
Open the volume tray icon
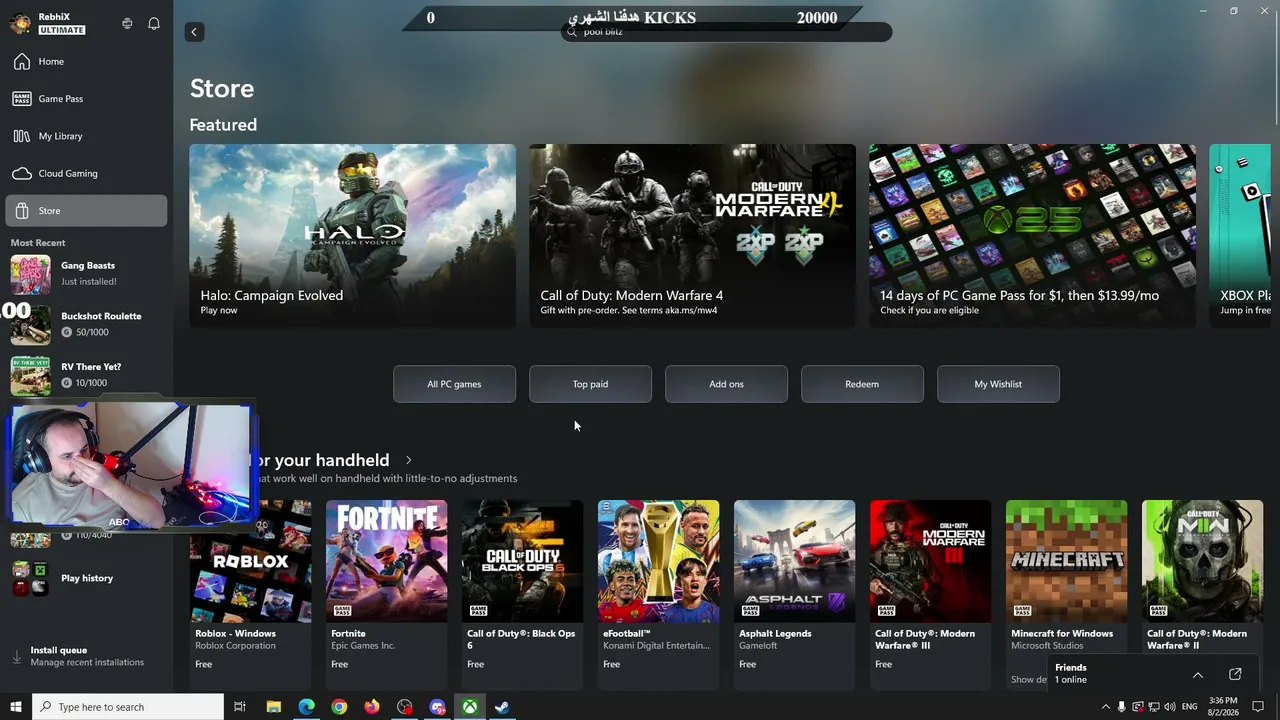point(1170,707)
